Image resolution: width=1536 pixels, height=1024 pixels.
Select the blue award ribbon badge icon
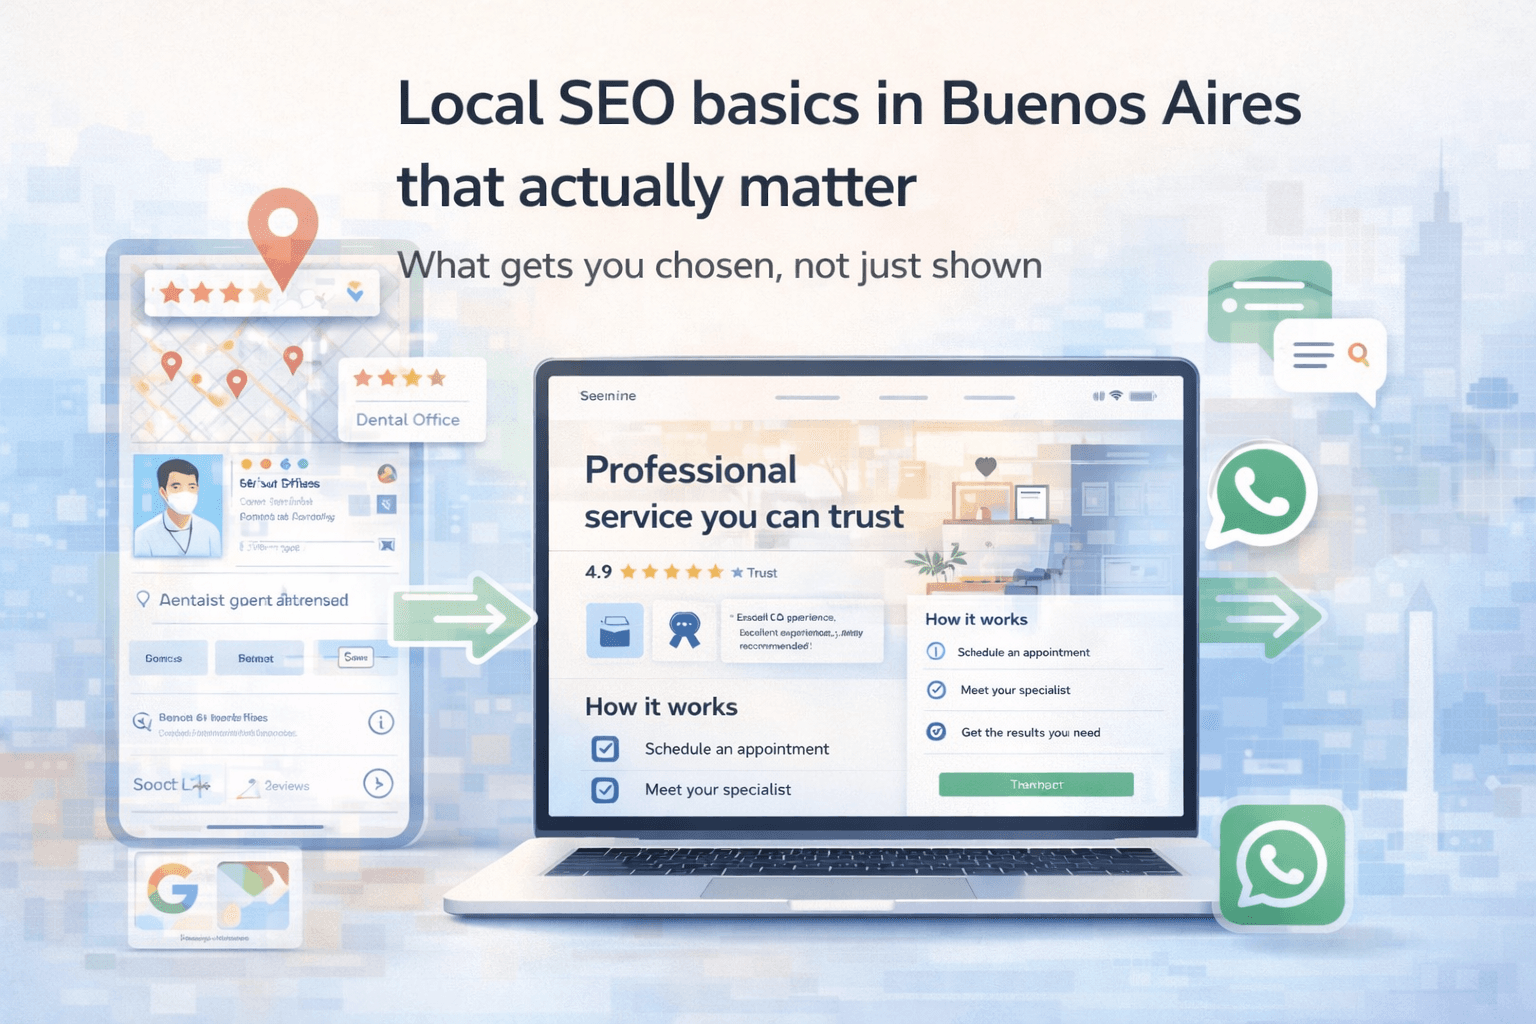tap(684, 628)
